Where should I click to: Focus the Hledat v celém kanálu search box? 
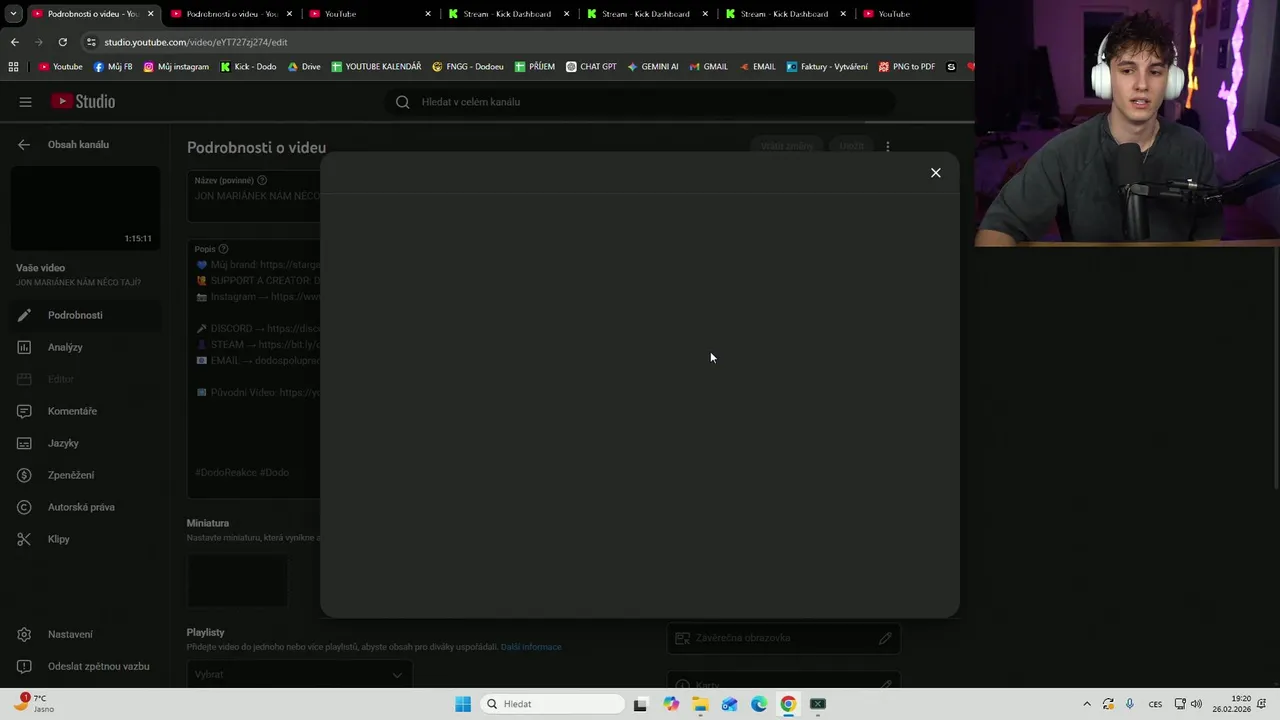[x=640, y=102]
